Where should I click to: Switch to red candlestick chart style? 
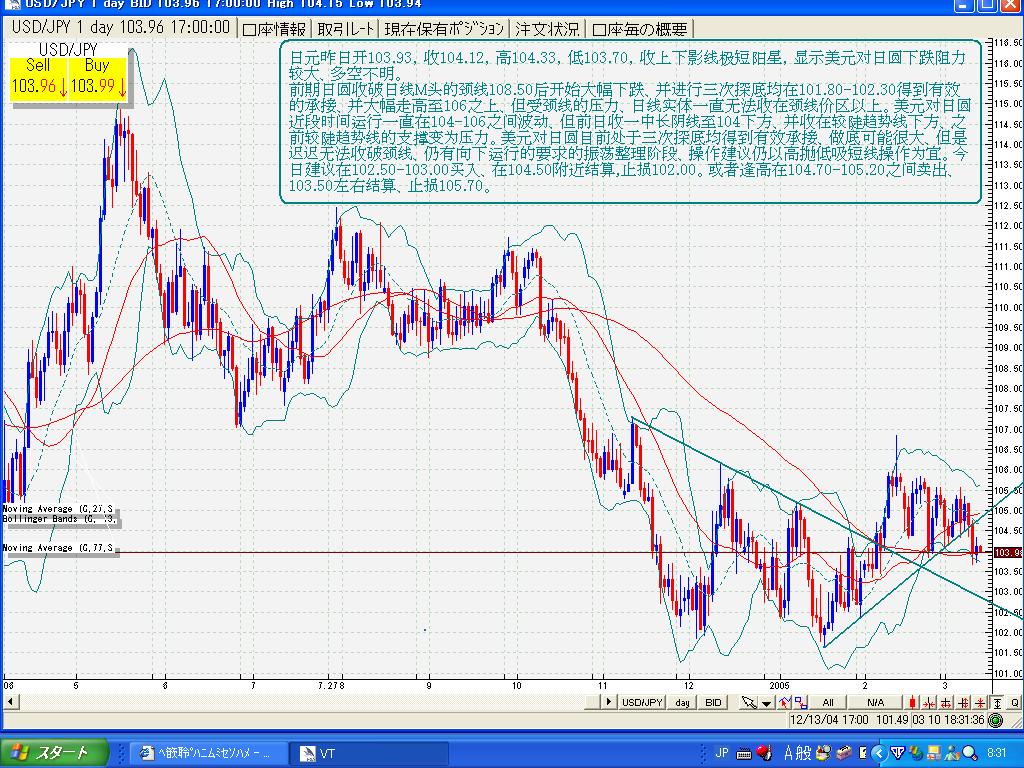click(x=912, y=703)
